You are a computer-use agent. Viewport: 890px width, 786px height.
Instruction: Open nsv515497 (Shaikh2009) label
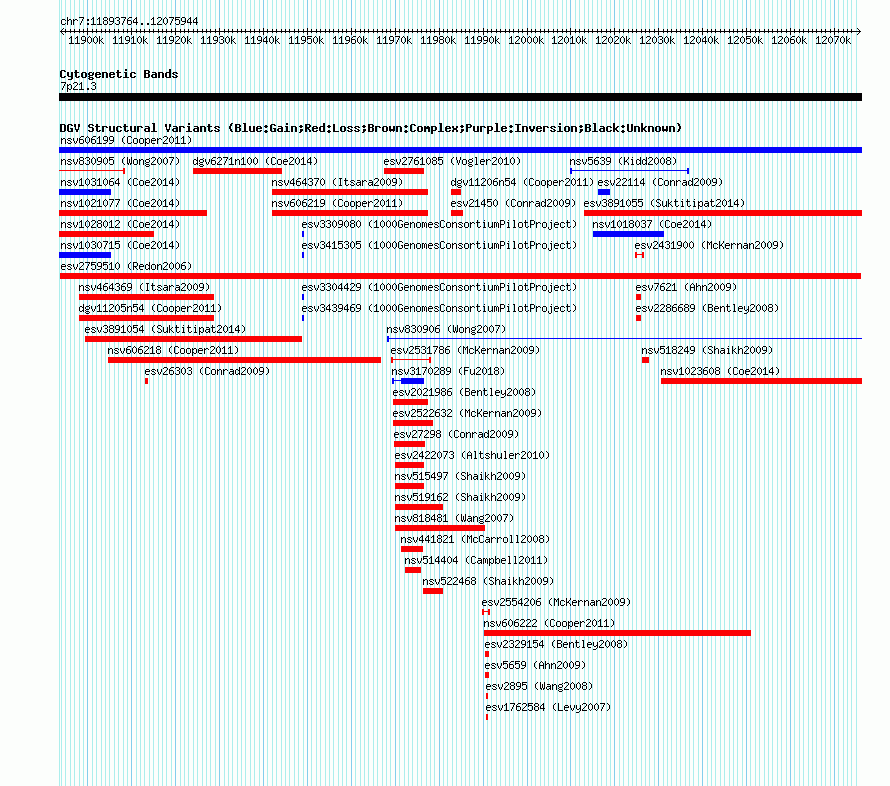[x=460, y=476]
